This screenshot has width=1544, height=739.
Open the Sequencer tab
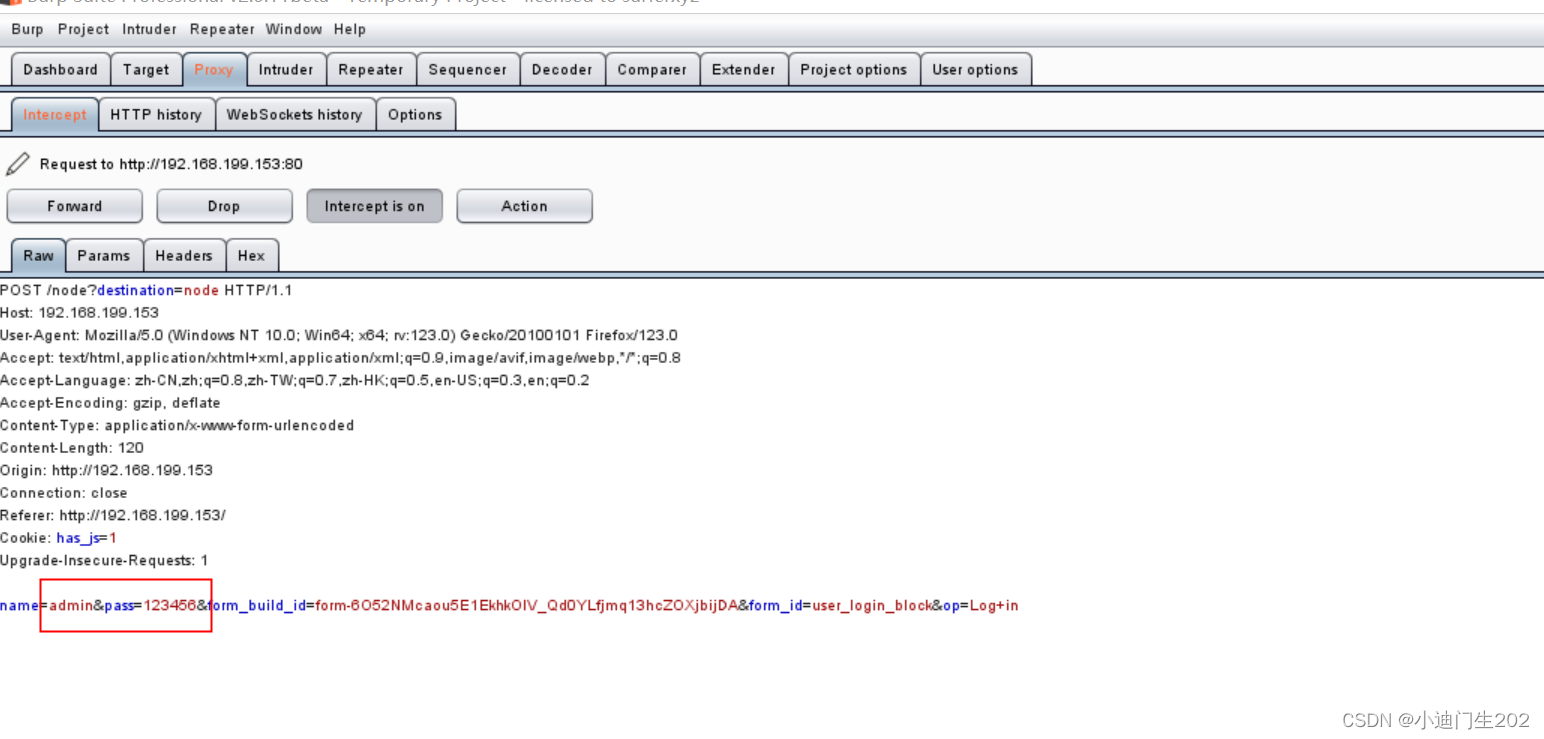tap(468, 70)
